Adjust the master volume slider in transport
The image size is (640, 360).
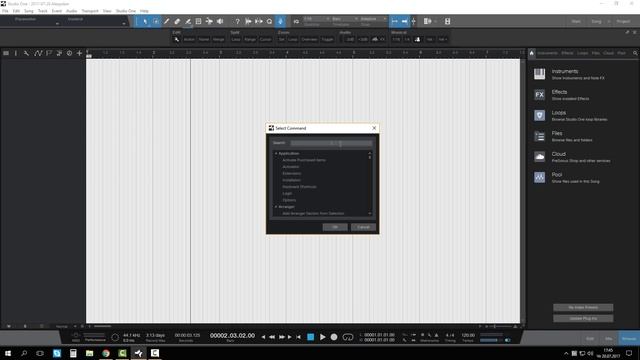492,340
